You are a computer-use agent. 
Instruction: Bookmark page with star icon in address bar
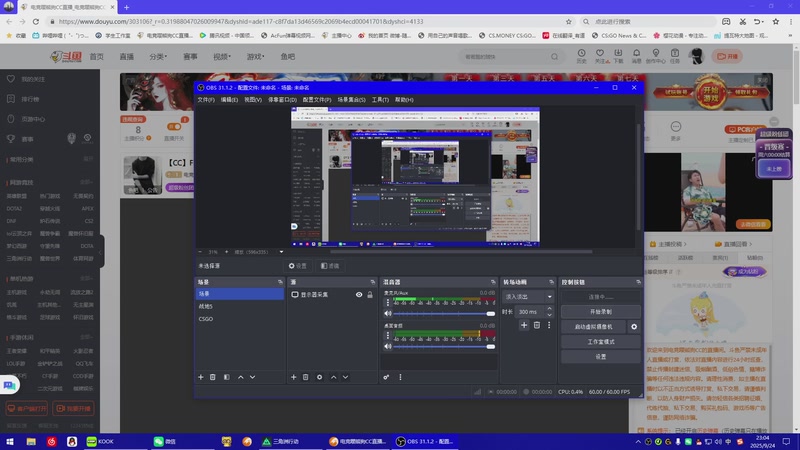(x=568, y=21)
